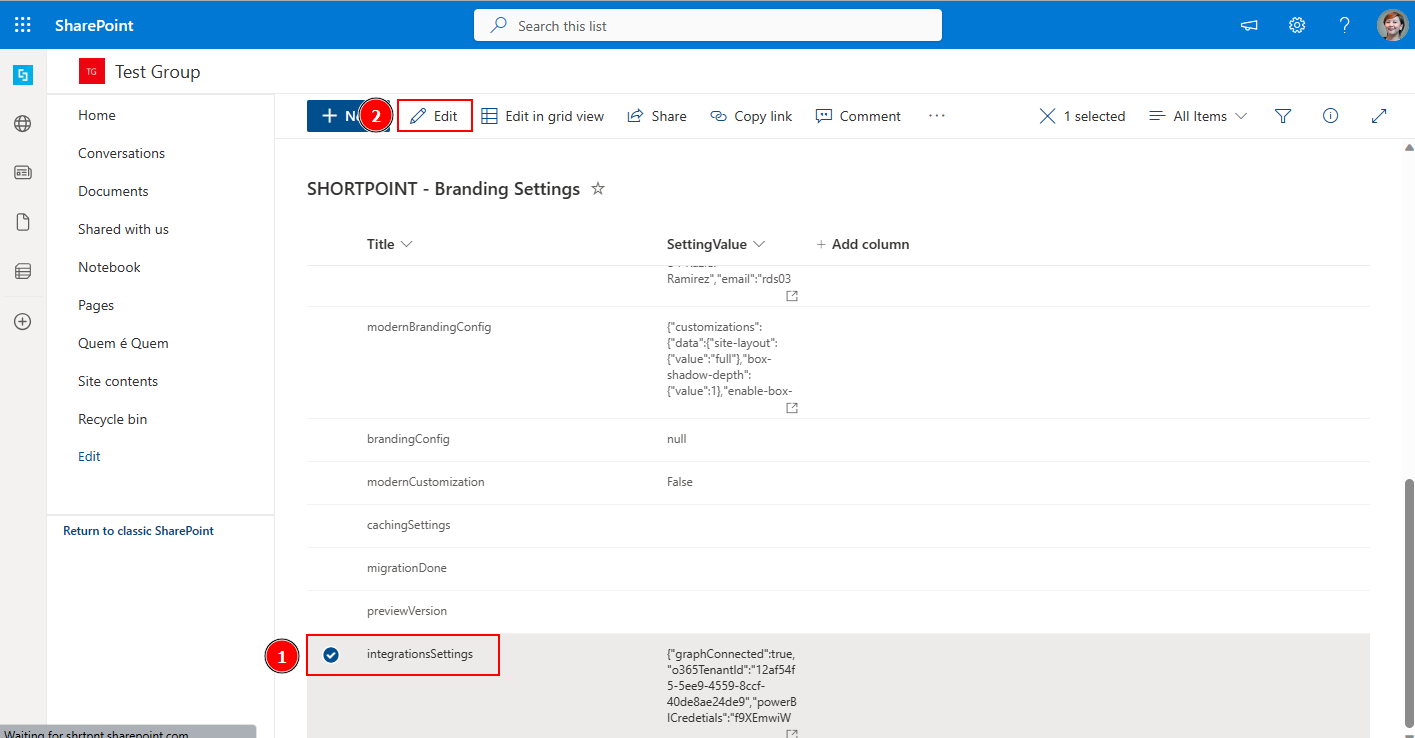Open Pages in site navigation
Image resolution: width=1415 pixels, height=738 pixels.
[x=96, y=305]
